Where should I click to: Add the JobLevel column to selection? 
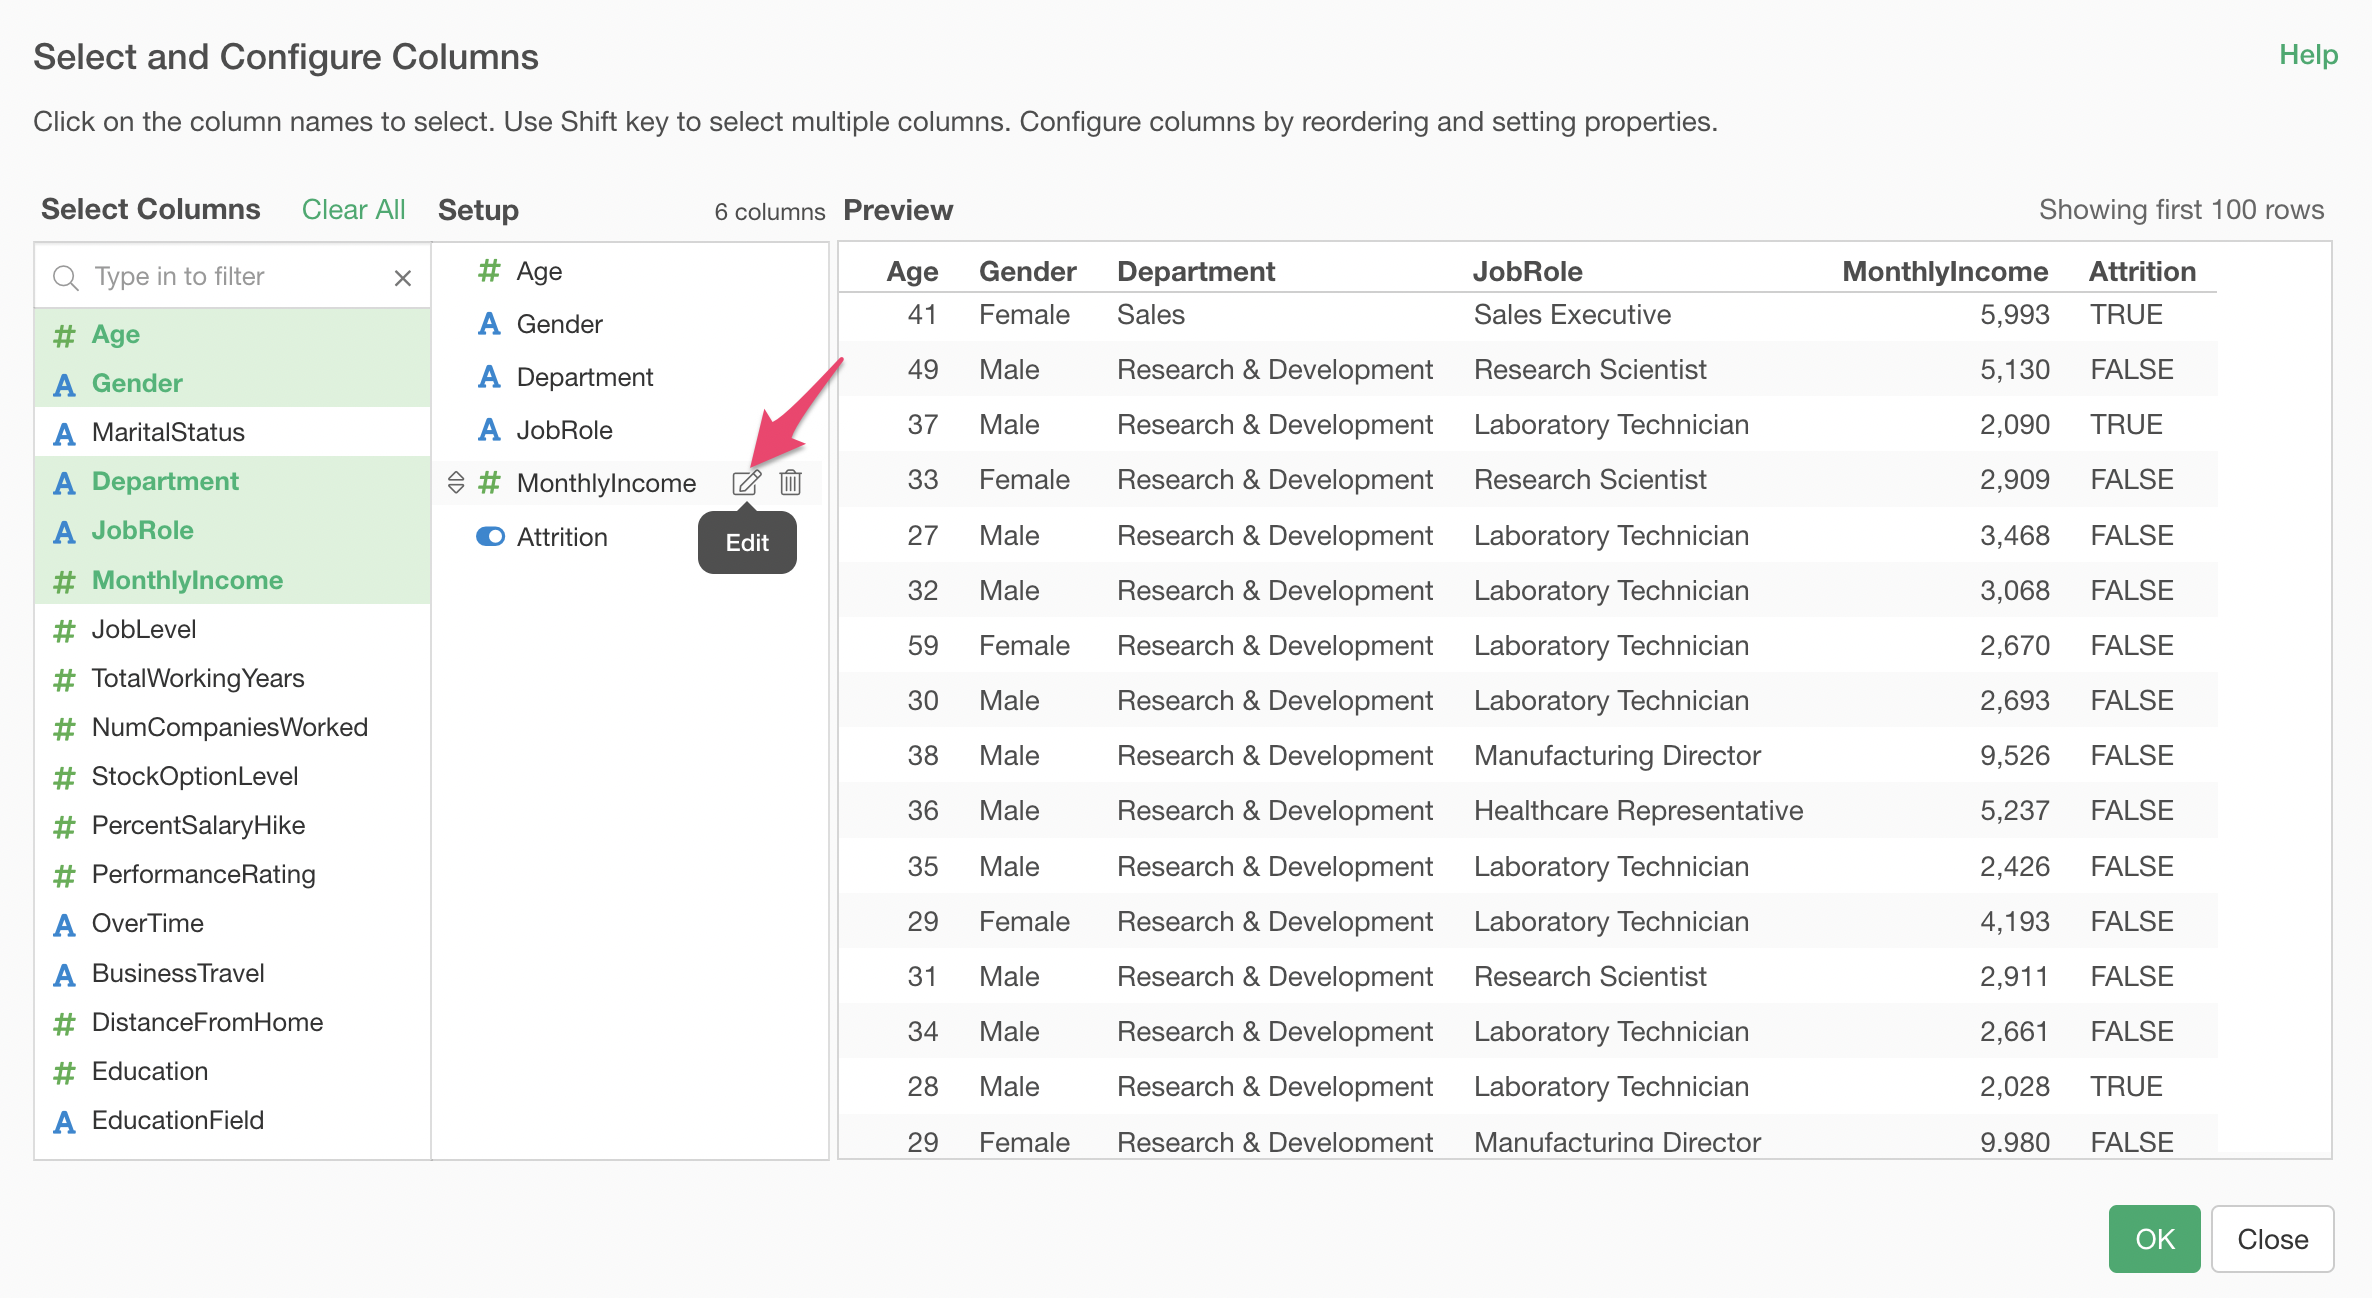pyautogui.click(x=144, y=629)
